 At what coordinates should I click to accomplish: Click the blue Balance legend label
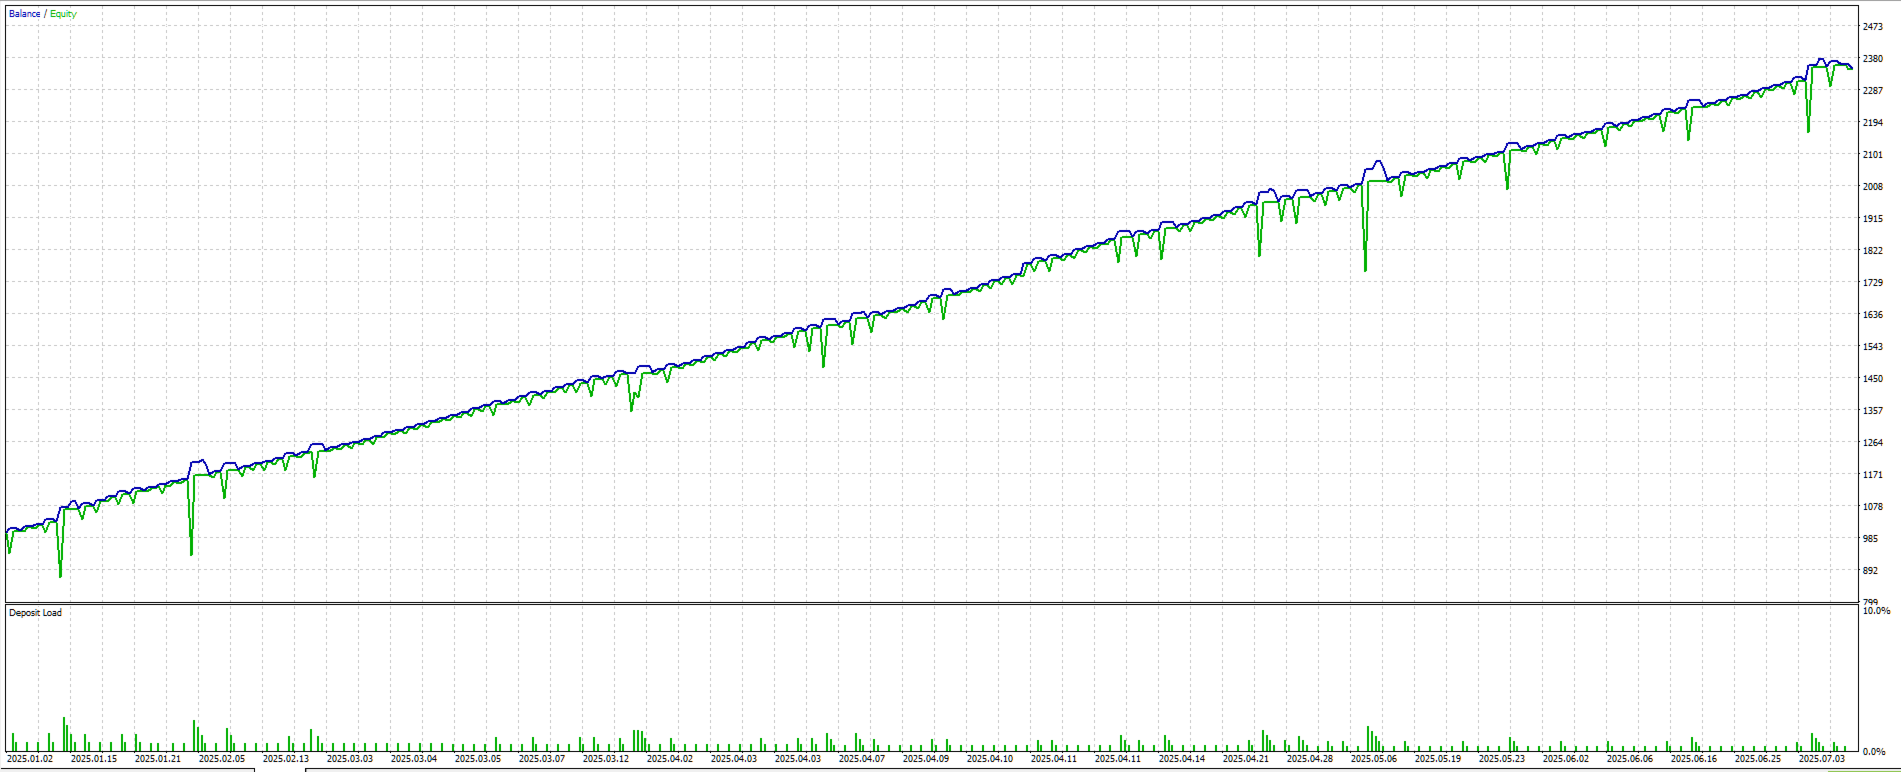point(25,14)
